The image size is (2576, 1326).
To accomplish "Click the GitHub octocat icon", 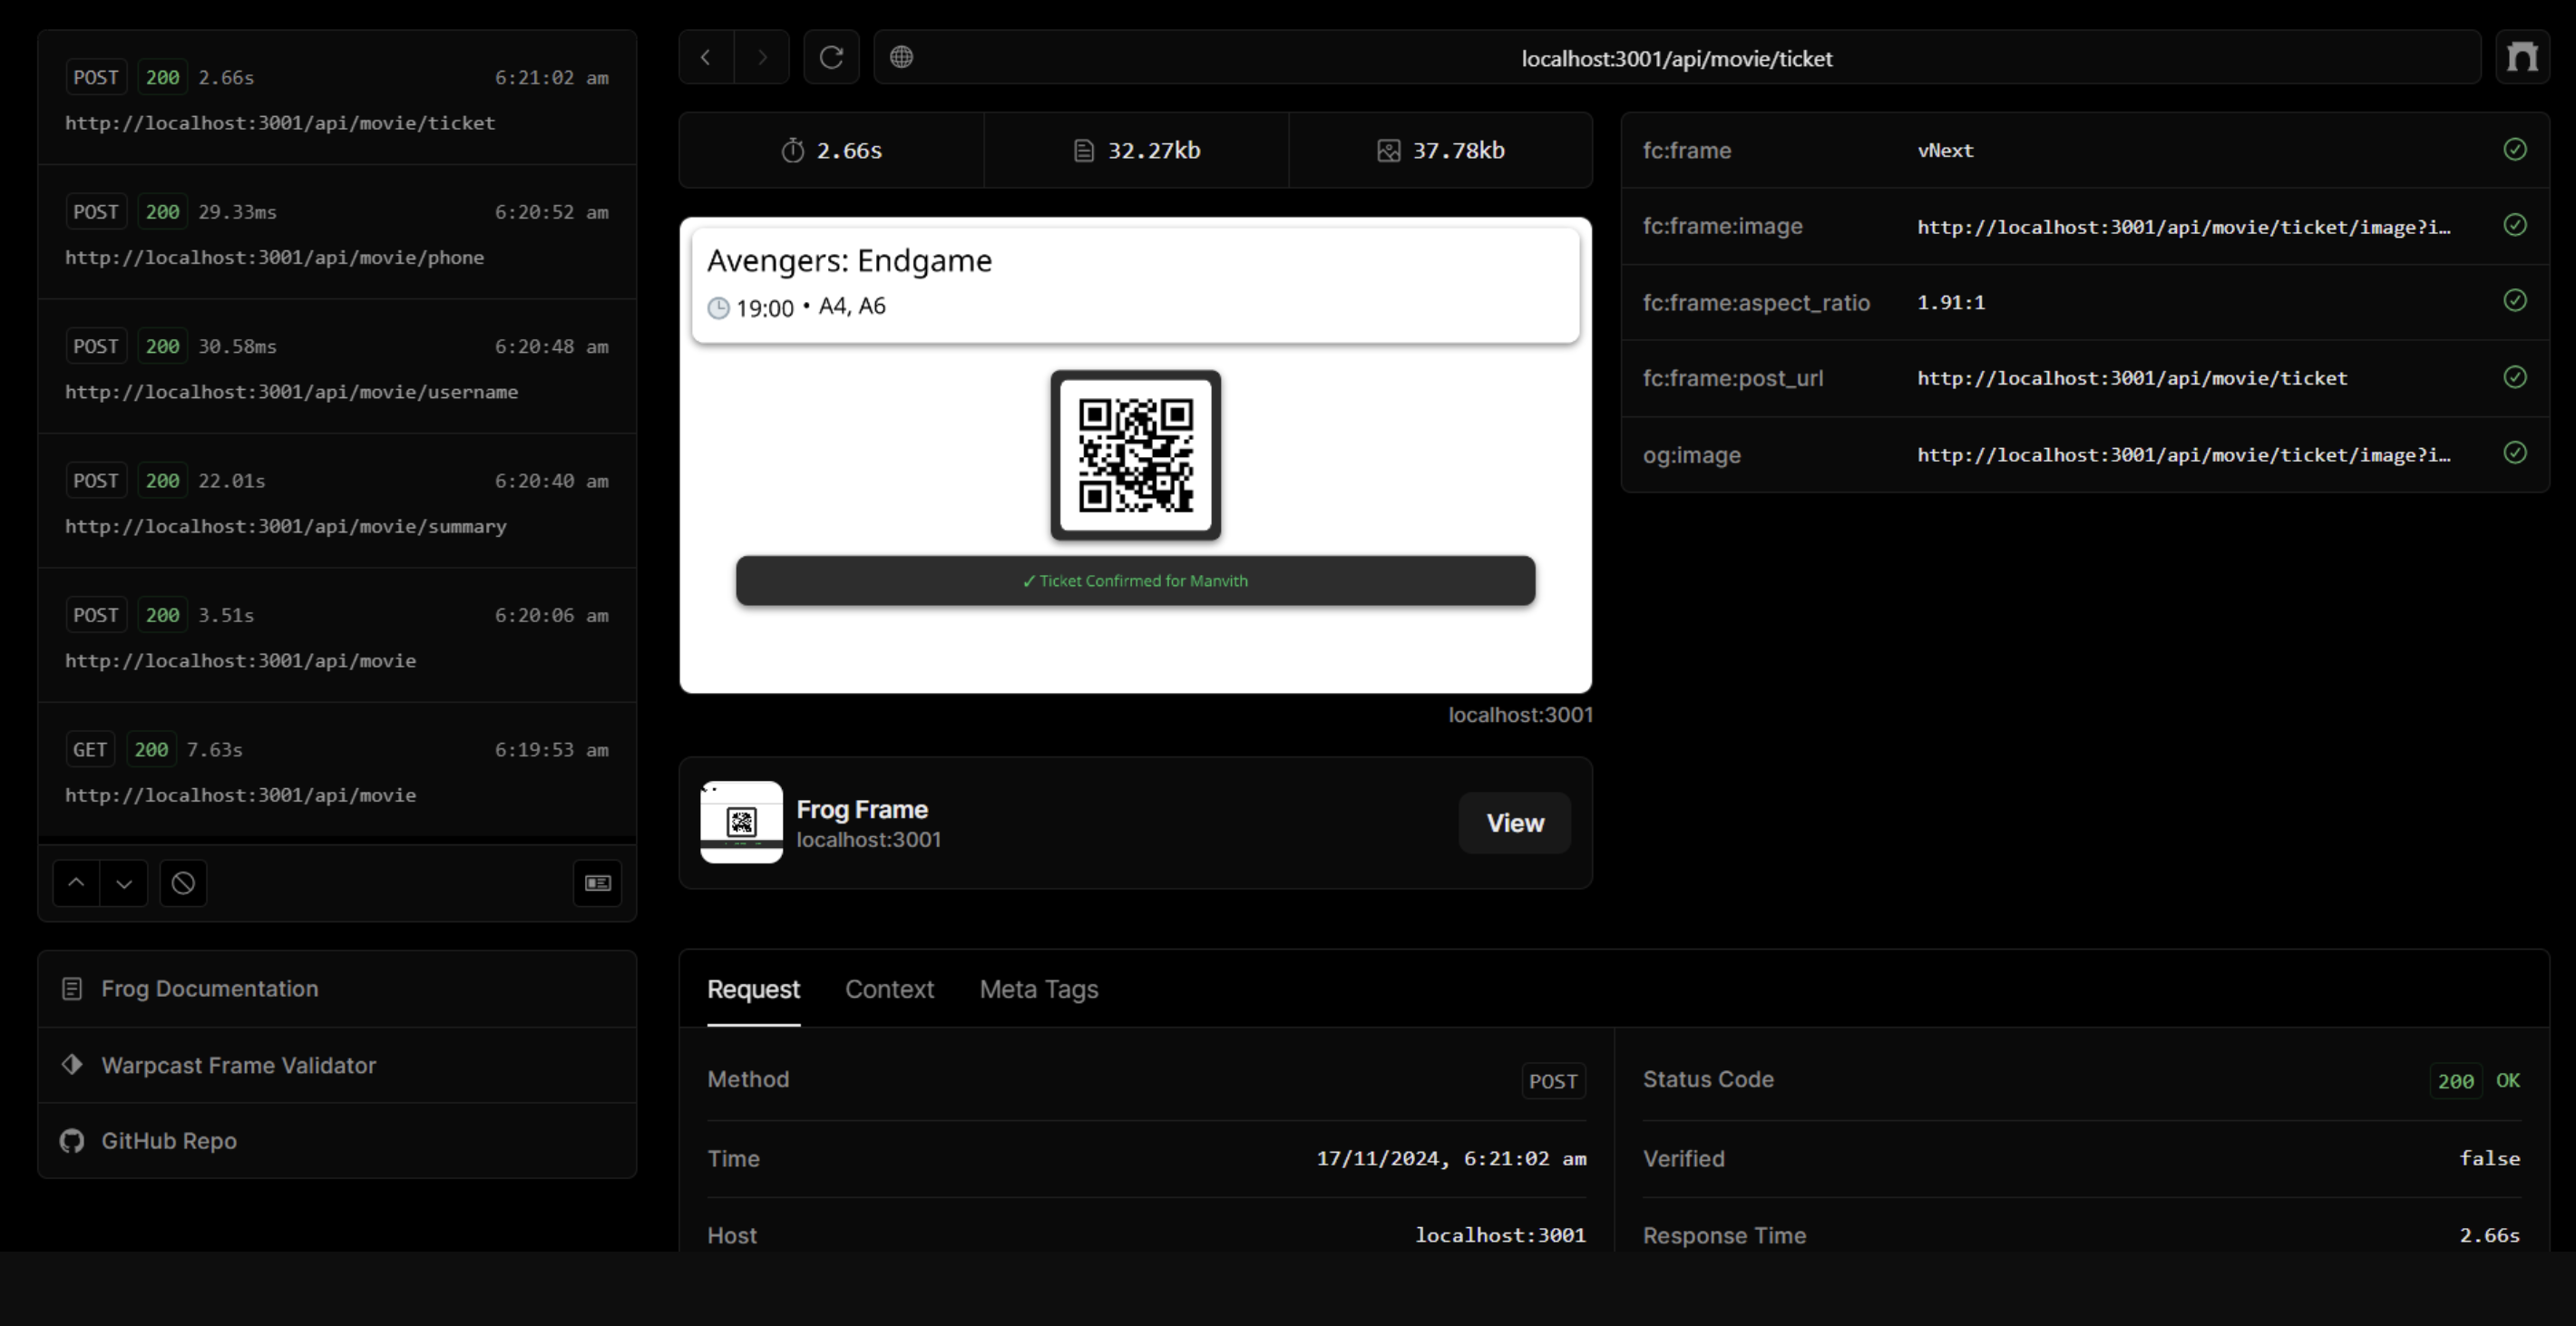I will point(72,1140).
